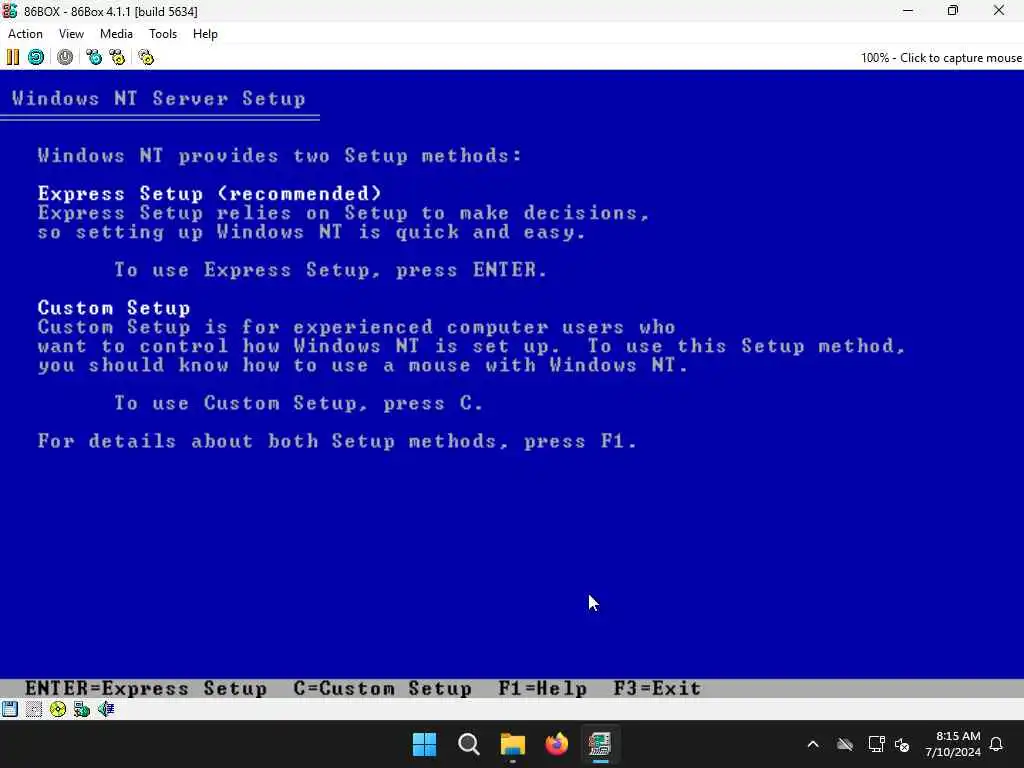The height and width of the screenshot is (768, 1024).
Task: Click the teal hard reset icon
Action: point(36,57)
